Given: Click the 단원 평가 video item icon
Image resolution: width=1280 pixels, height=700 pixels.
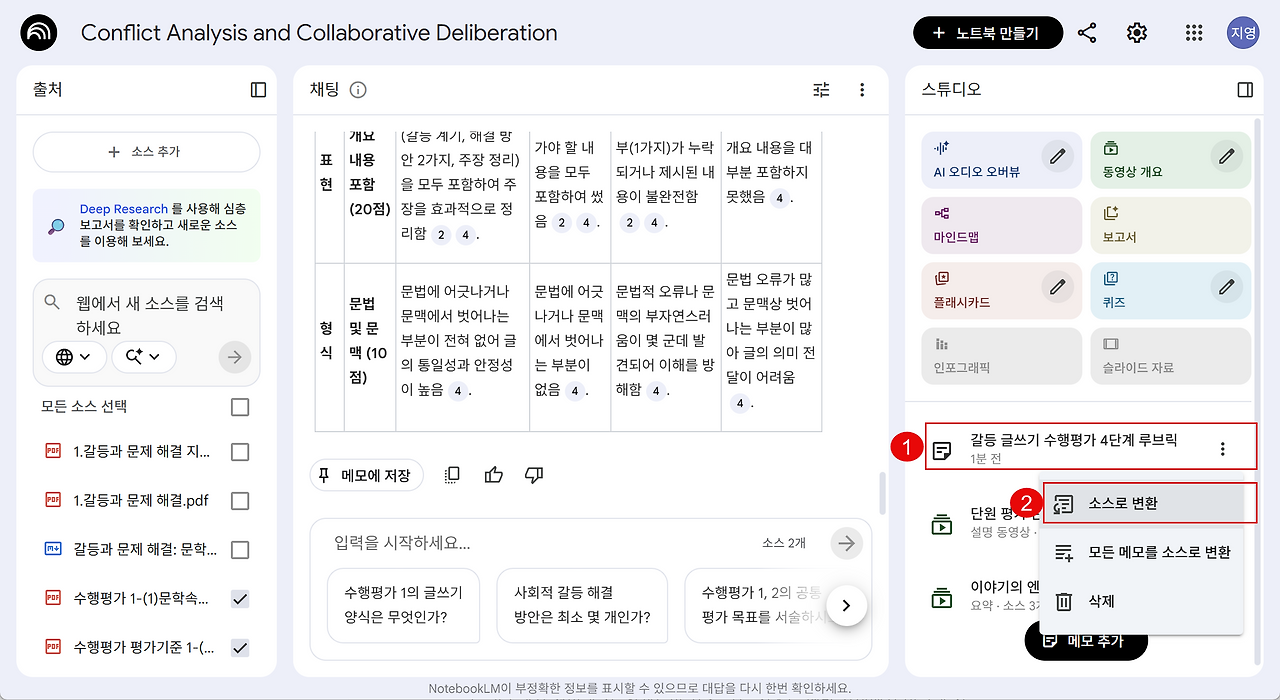Looking at the screenshot, I should pyautogui.click(x=941, y=523).
